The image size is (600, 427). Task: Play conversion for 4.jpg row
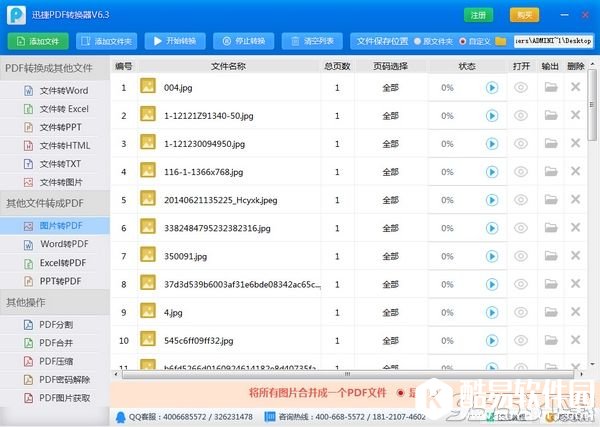(492, 313)
